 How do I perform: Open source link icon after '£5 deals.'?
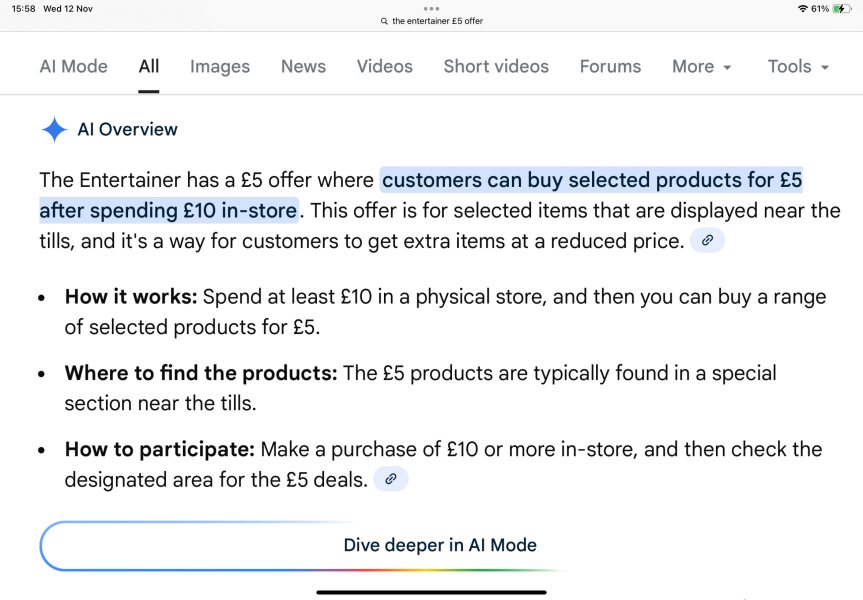click(x=391, y=479)
